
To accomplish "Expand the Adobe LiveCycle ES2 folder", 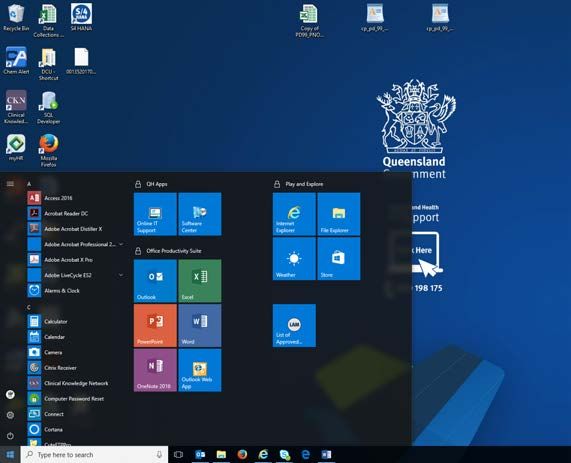I will (121, 275).
